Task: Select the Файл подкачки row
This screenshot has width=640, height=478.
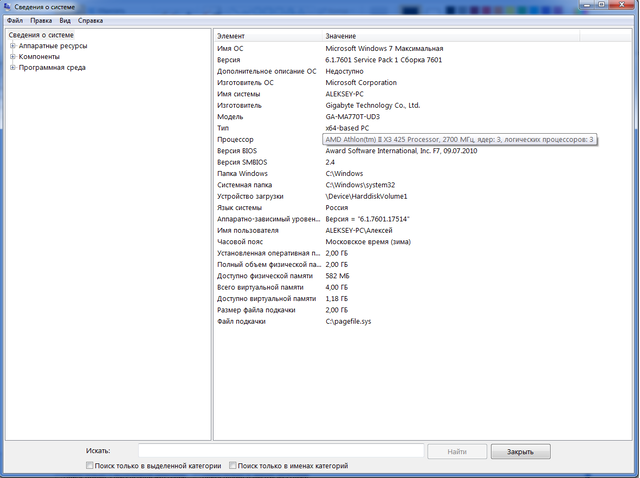Action: [241, 321]
